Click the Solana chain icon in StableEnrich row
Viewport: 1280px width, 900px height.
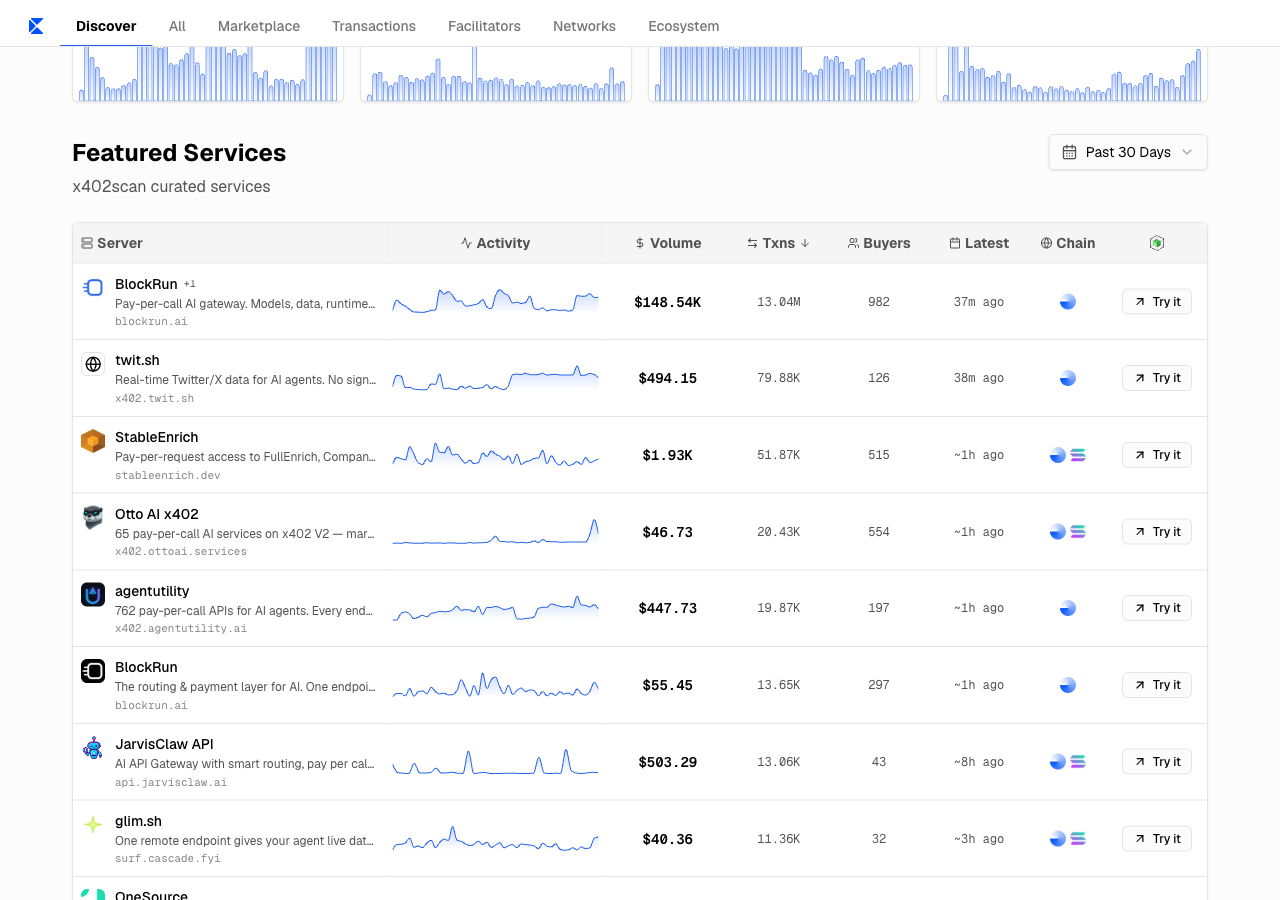(1078, 455)
